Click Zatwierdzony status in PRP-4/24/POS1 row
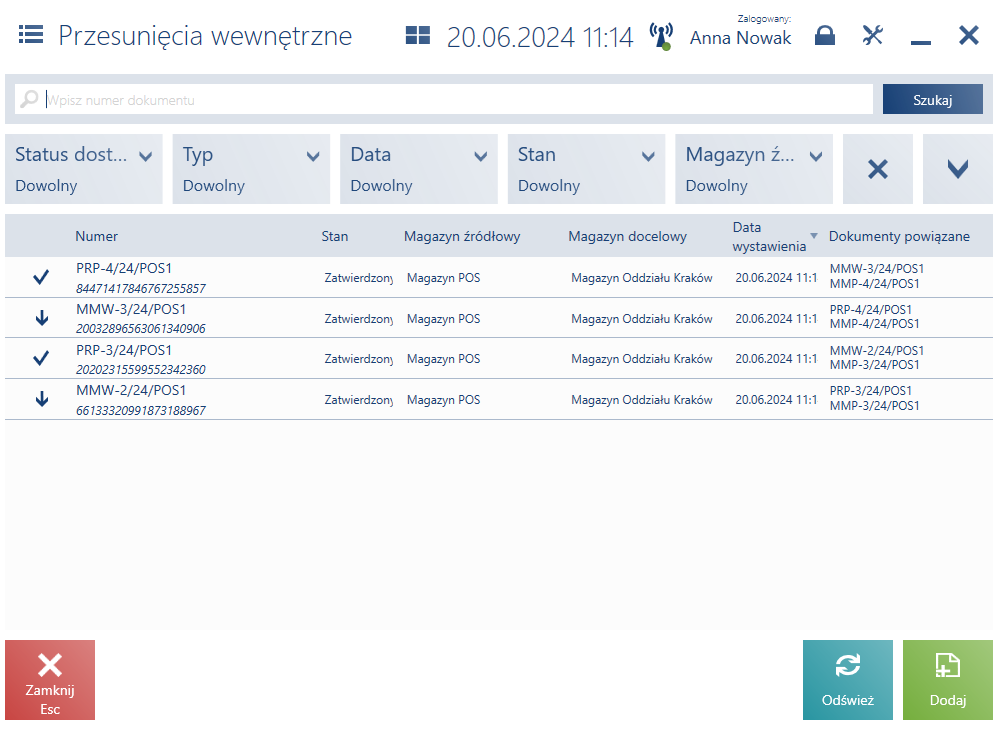Screen dimensions: 999x730 tap(359, 278)
